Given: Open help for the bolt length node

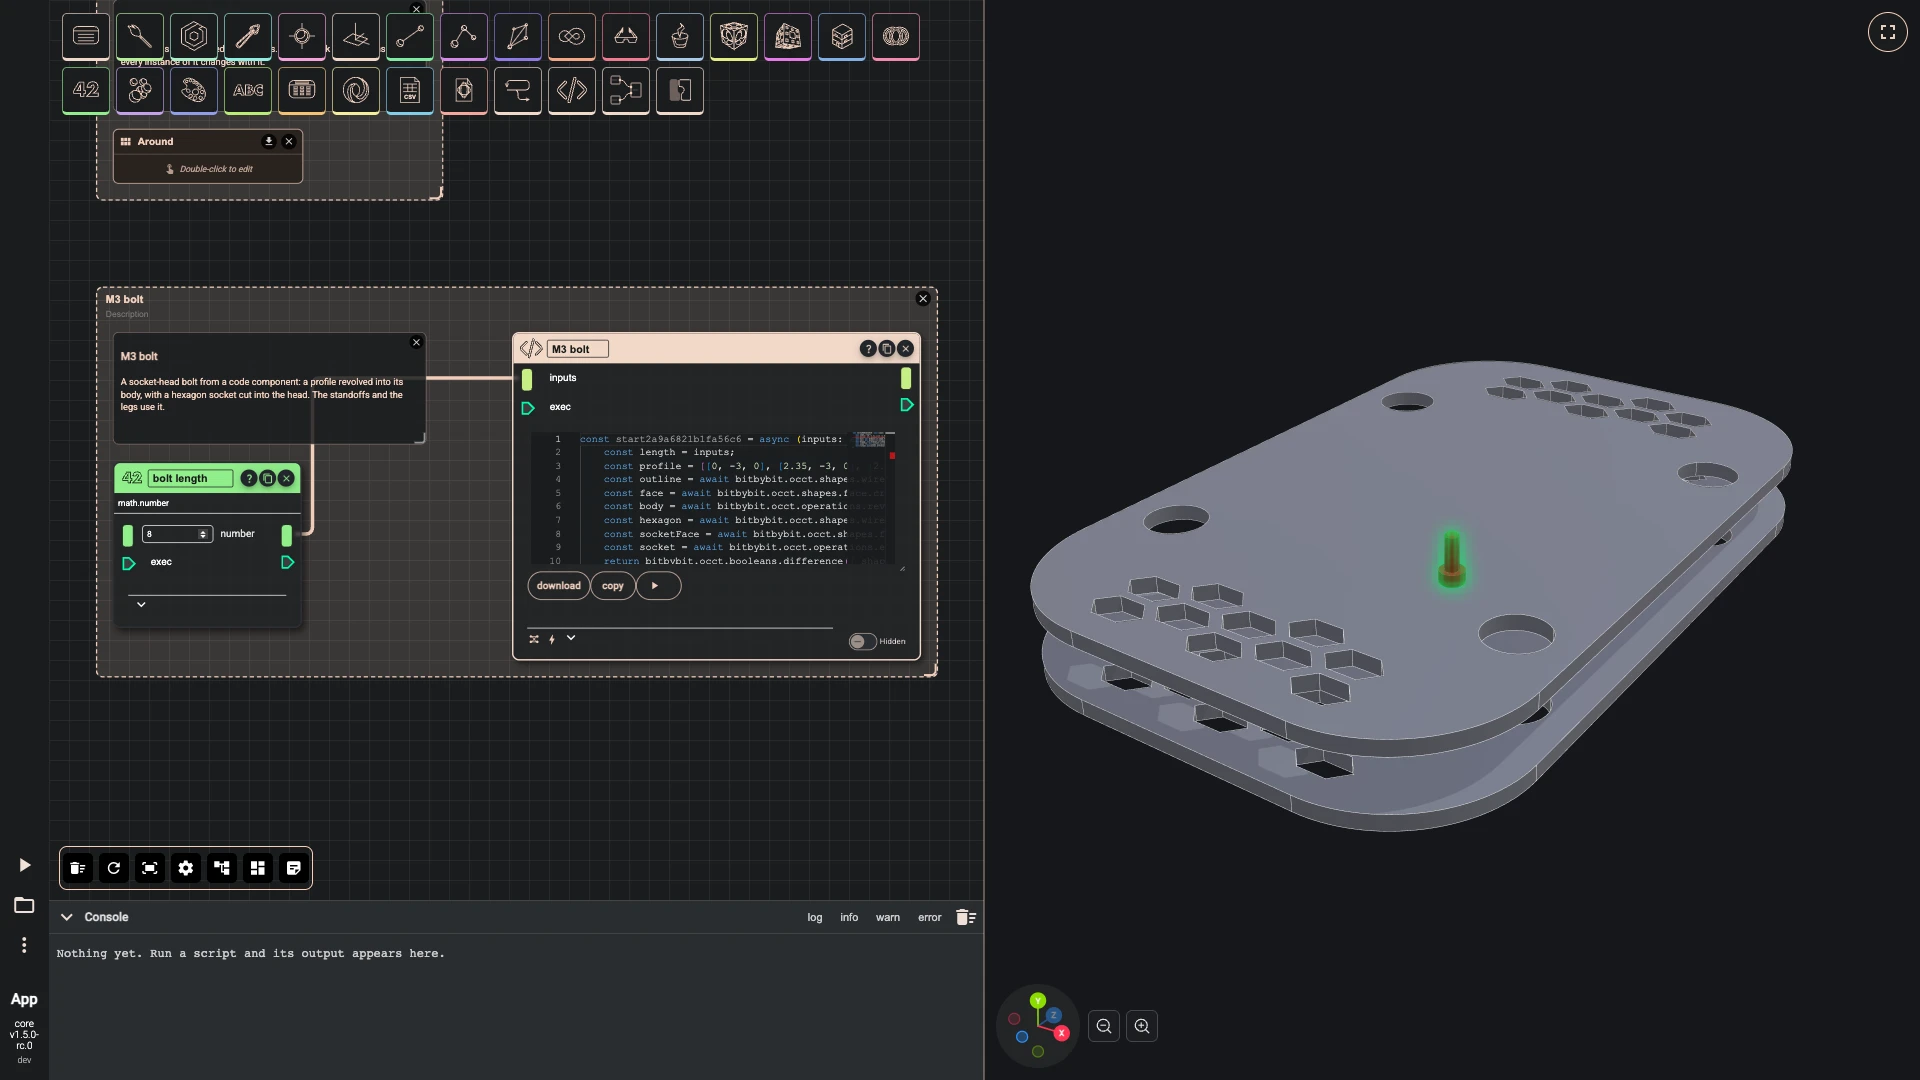Looking at the screenshot, I should [x=249, y=478].
